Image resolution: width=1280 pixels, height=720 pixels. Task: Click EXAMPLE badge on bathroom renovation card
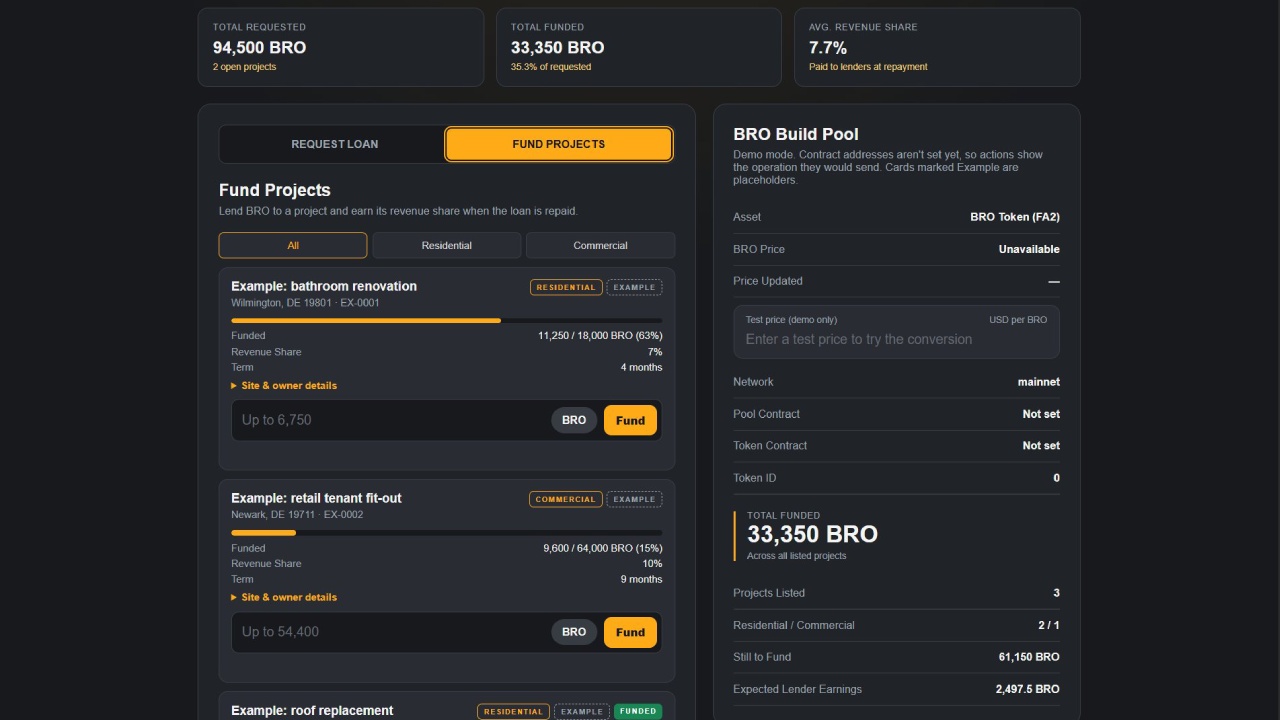point(634,287)
